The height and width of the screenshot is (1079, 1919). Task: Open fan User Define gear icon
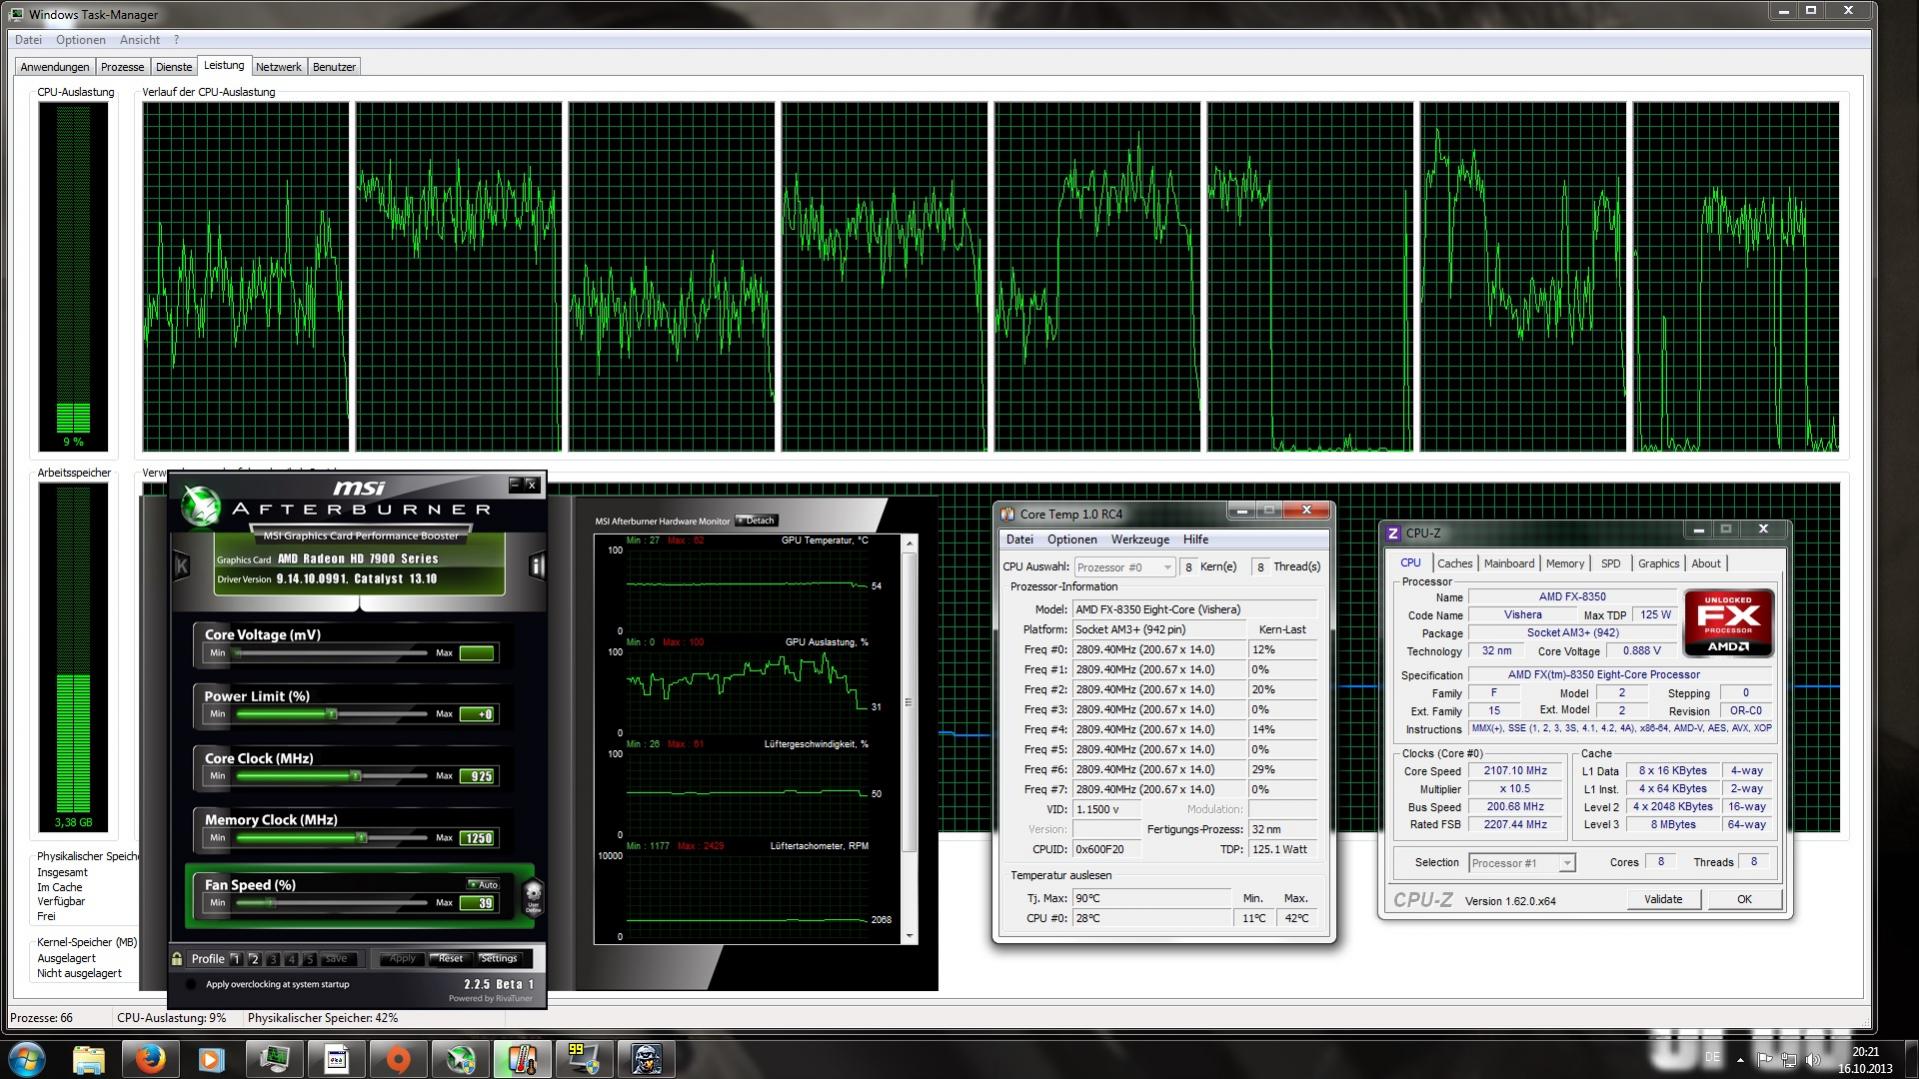tap(533, 896)
